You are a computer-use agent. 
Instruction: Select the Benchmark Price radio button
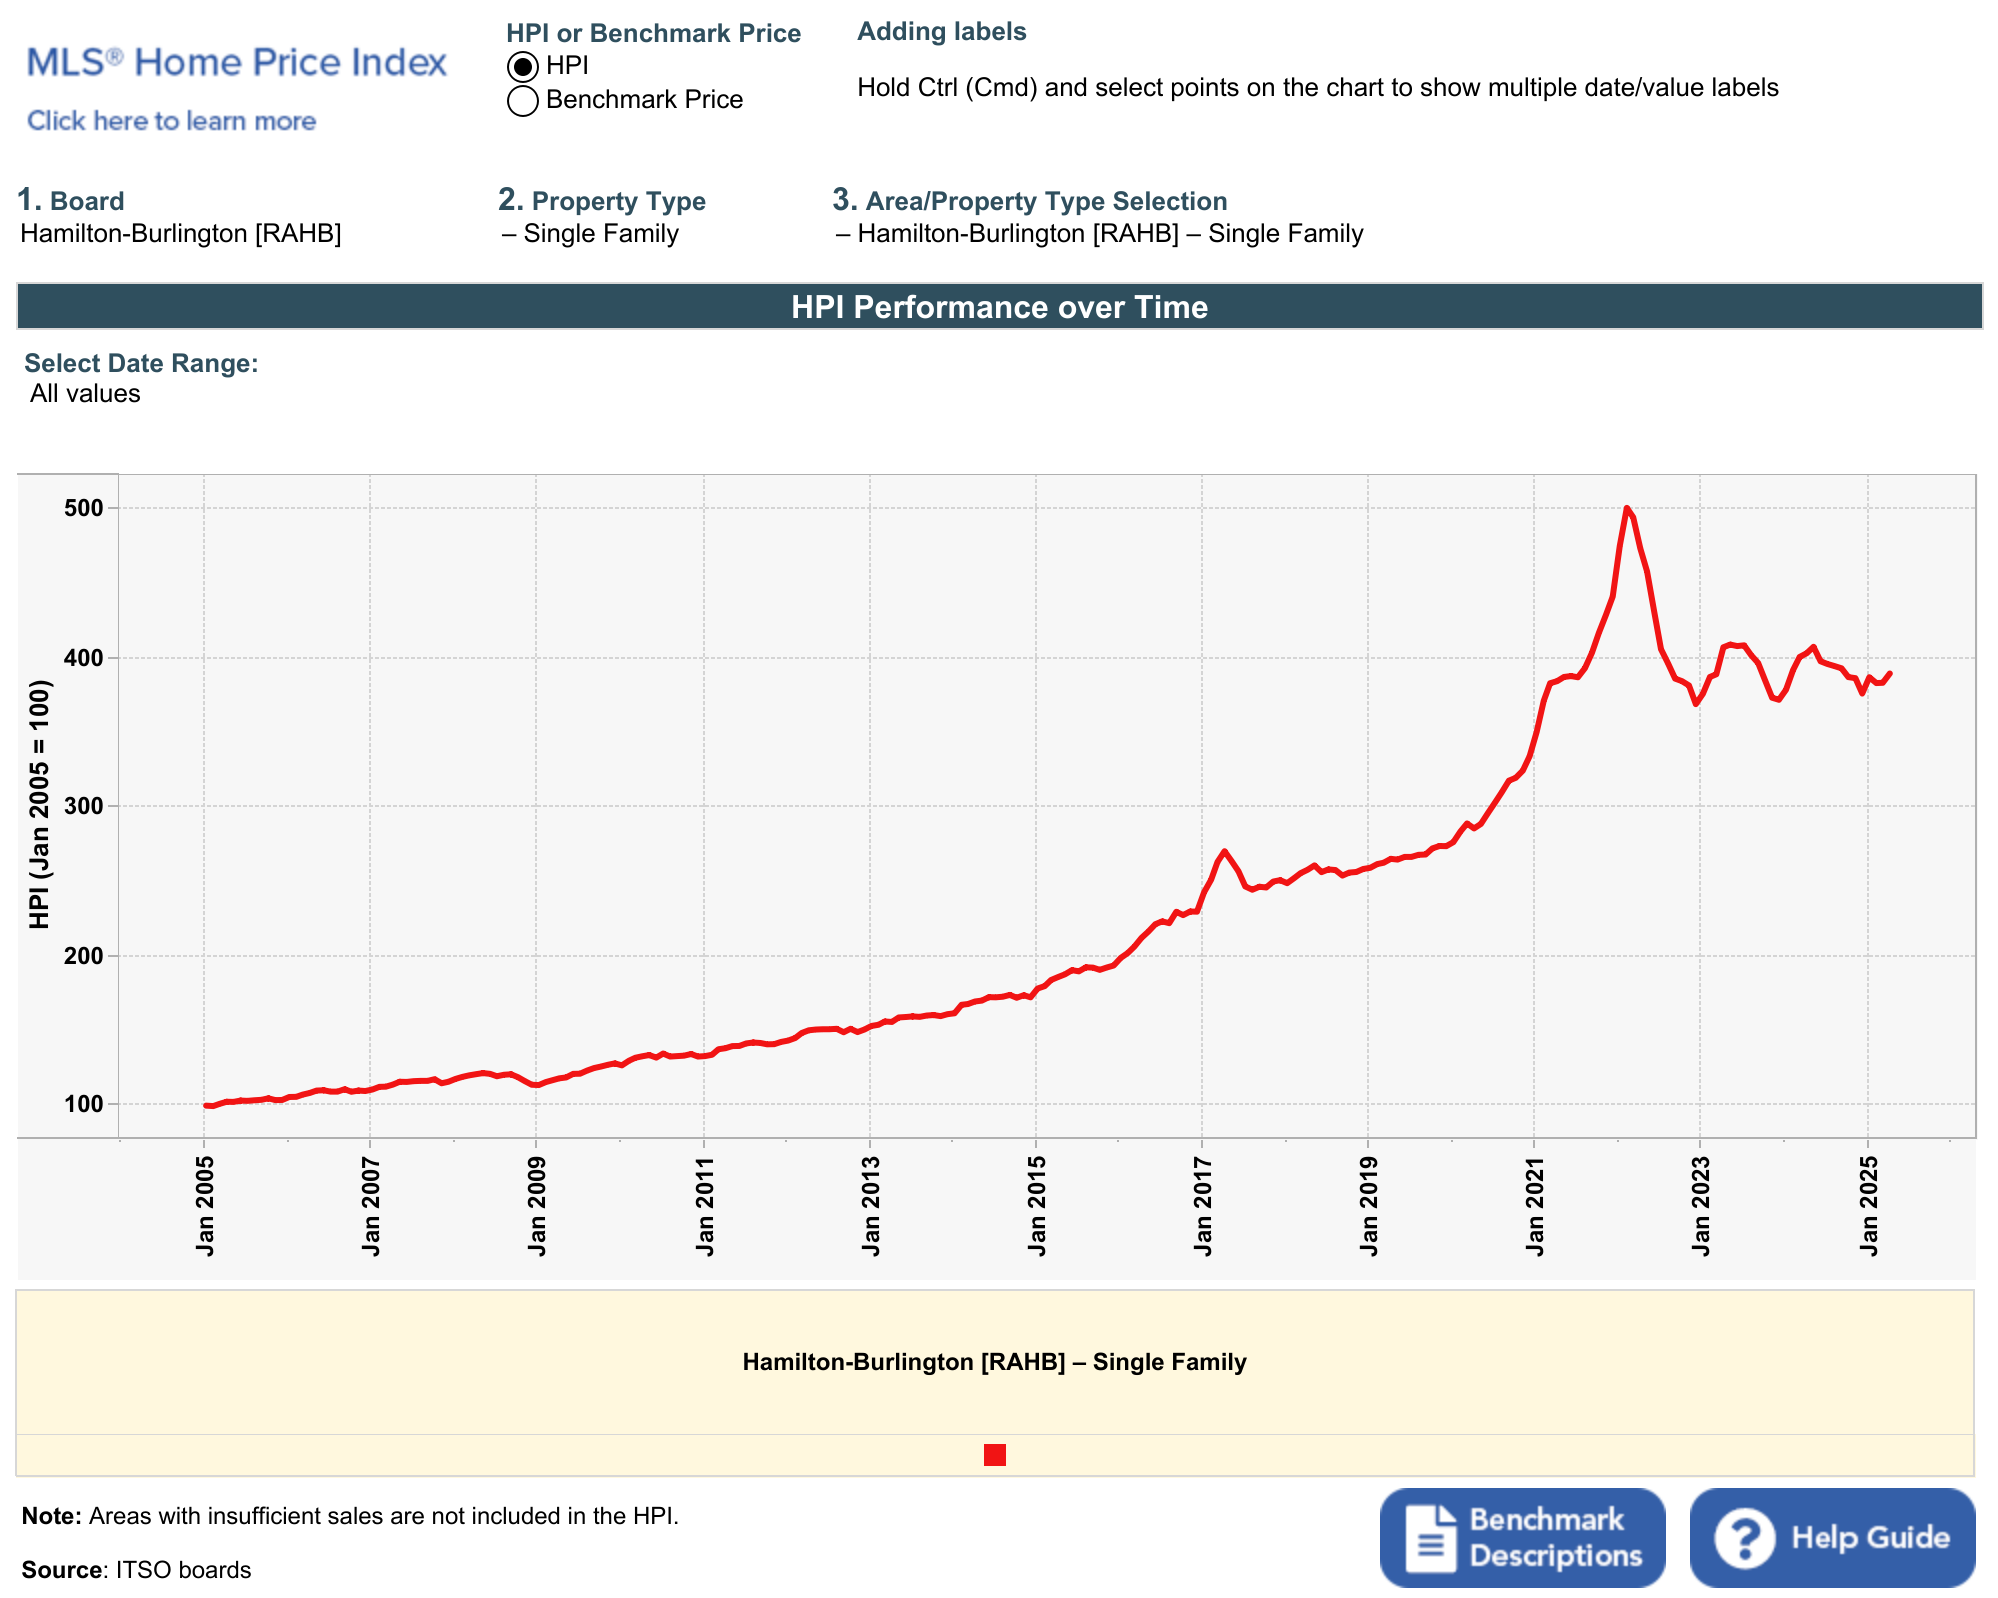522,101
